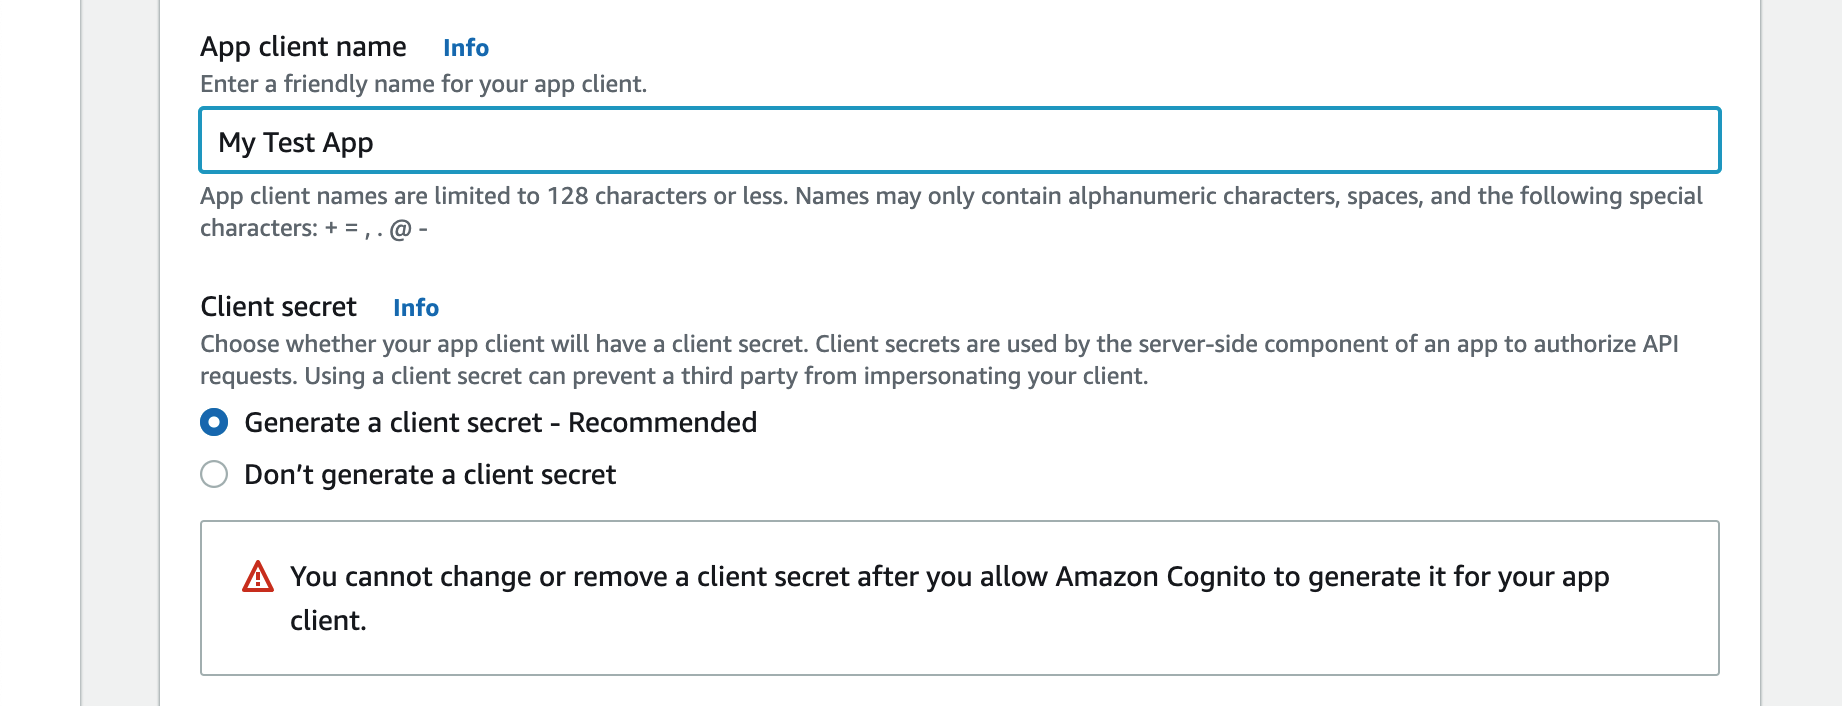This screenshot has width=1842, height=706.
Task: Click the 'Client secret' section heading
Action: point(278,307)
